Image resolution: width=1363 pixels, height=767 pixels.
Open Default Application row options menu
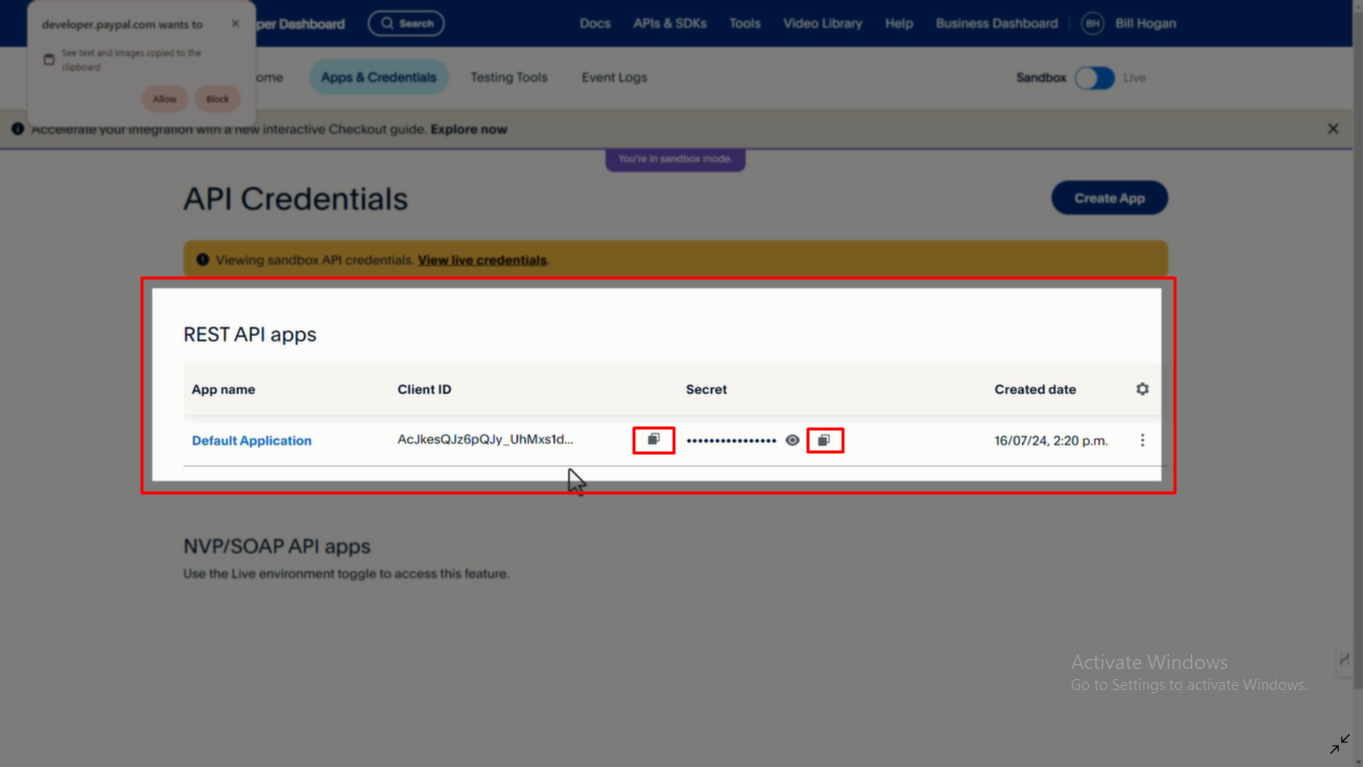(x=1142, y=440)
